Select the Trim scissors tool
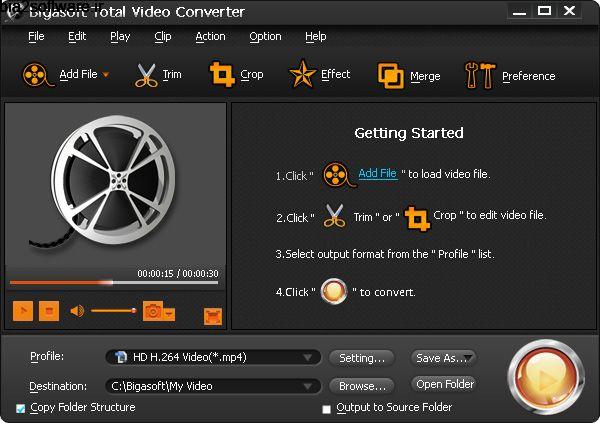Viewport: 600px width, 423px height. point(146,75)
